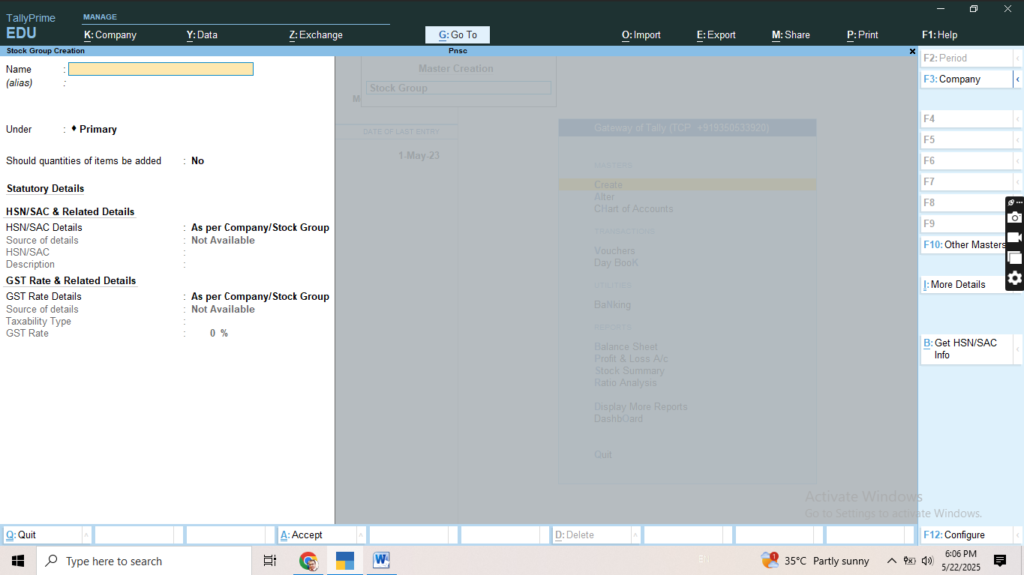Select Vouchers in Gateway of Tally
The height and width of the screenshot is (575, 1024).
tap(614, 251)
